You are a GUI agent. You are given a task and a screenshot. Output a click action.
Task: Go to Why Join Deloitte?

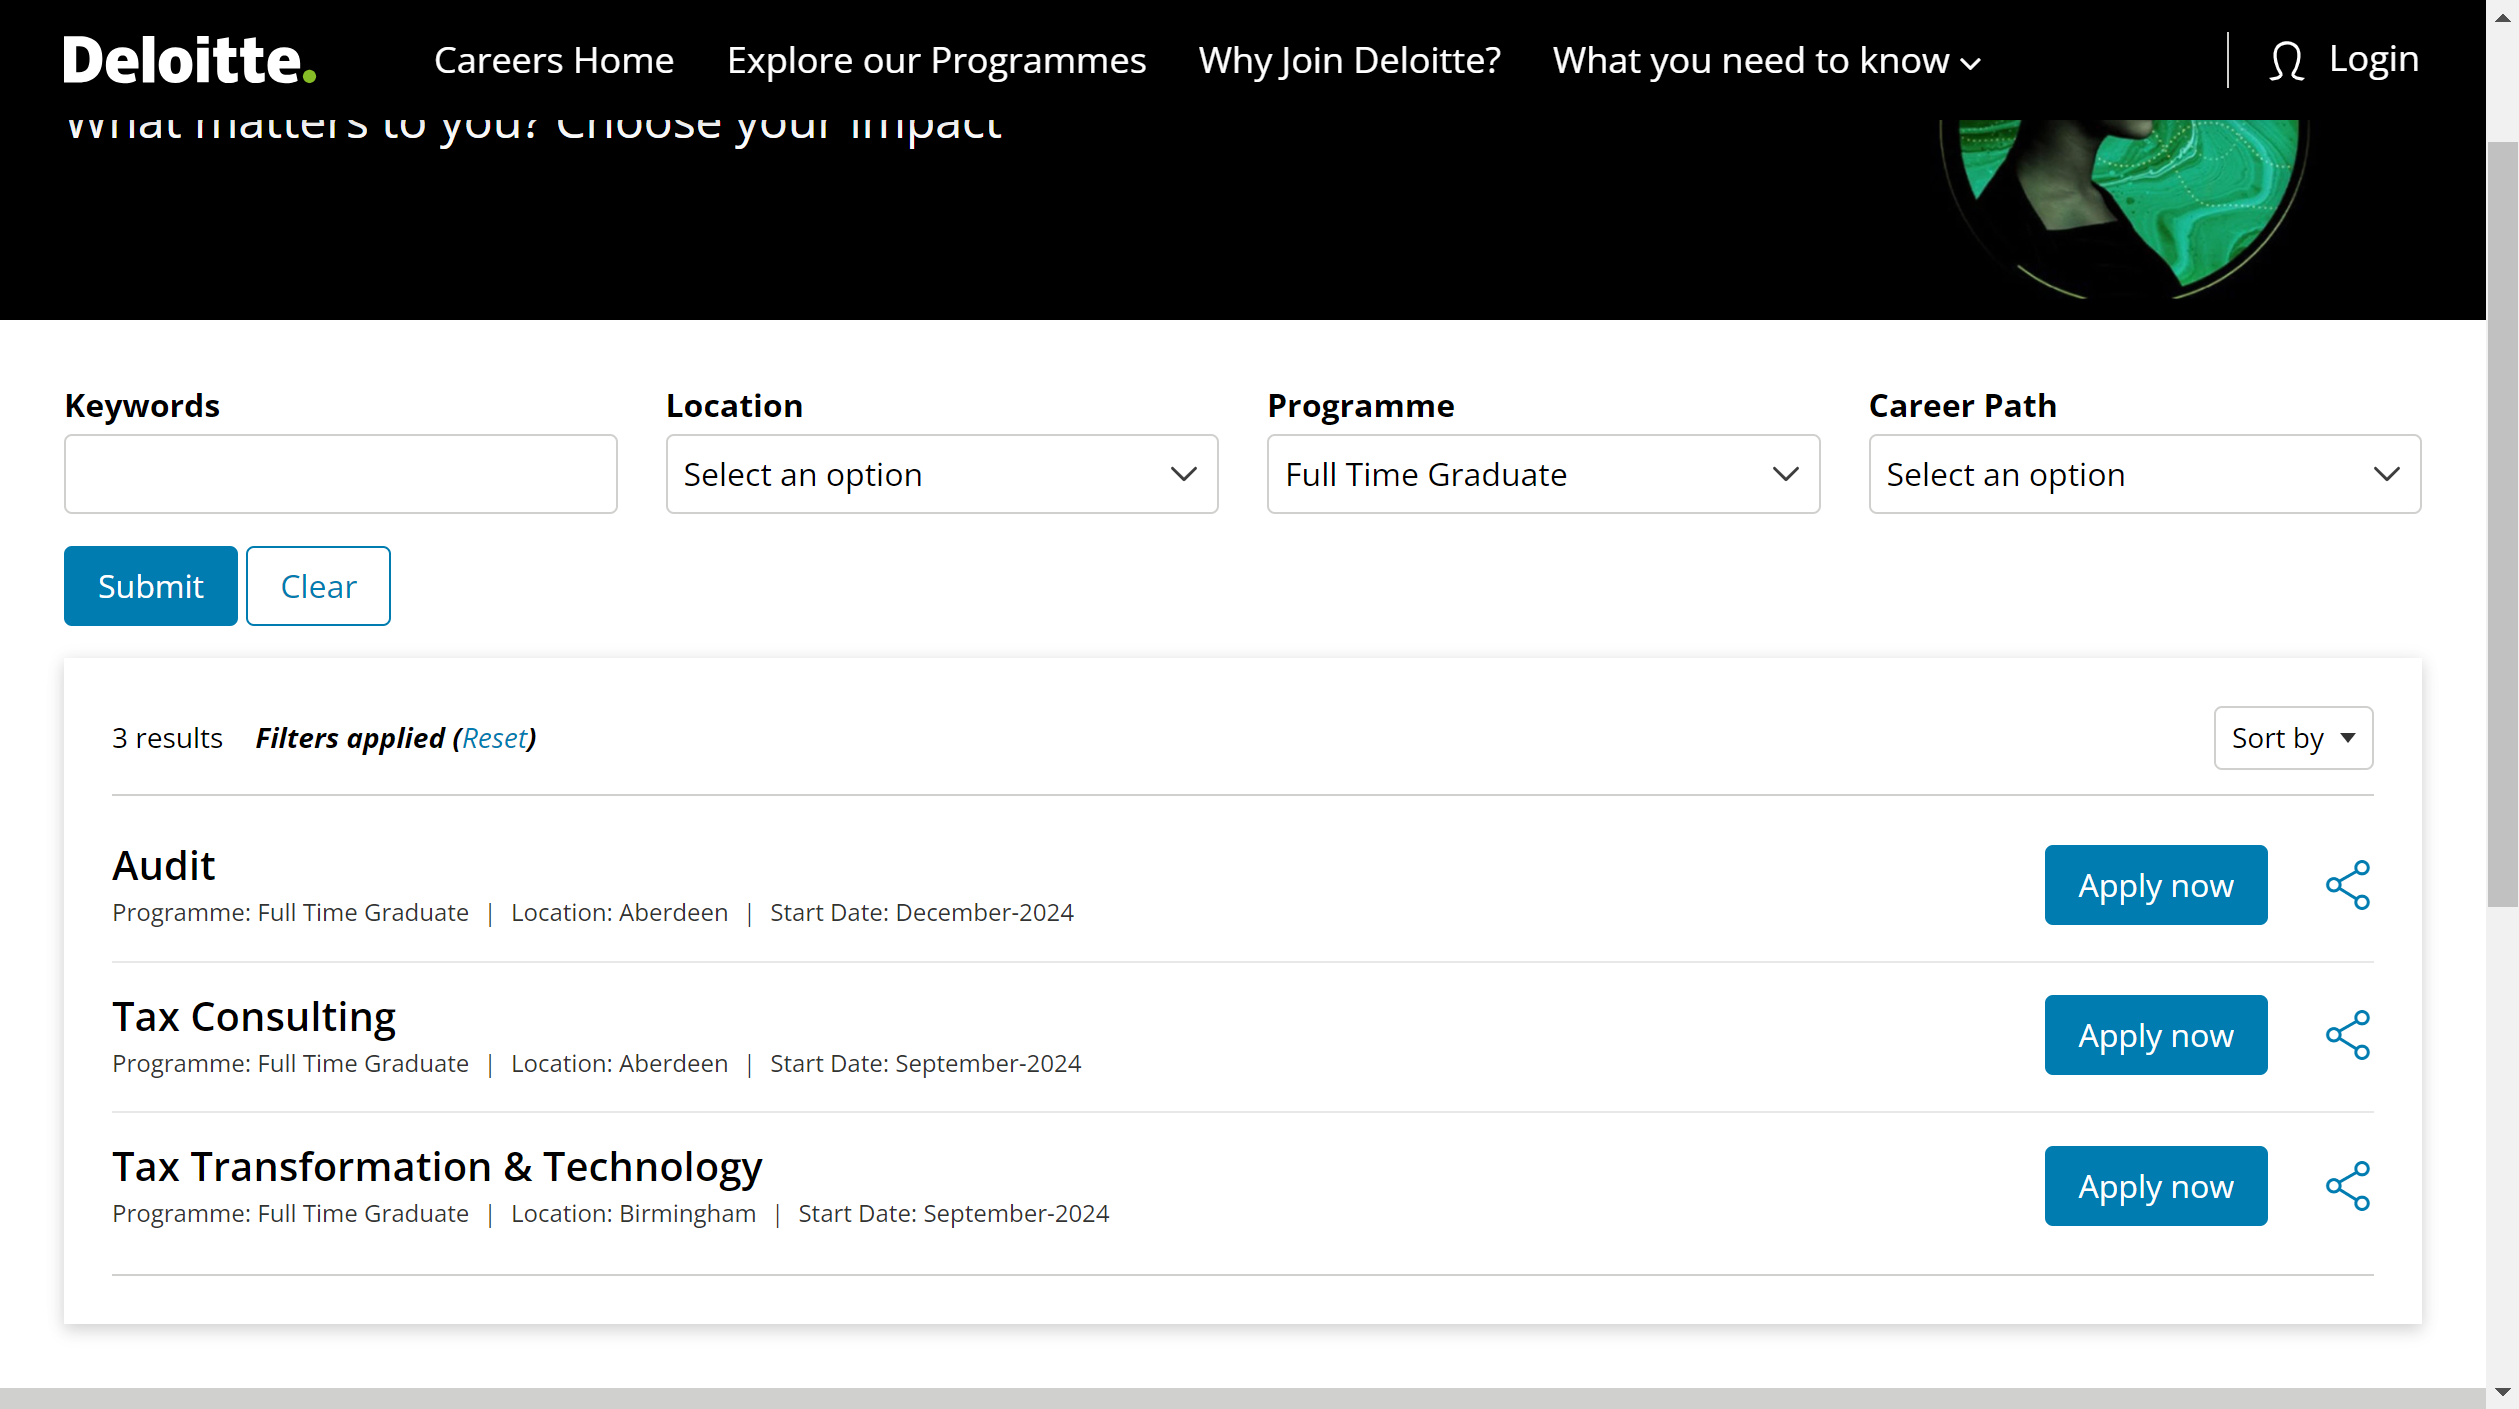click(1350, 60)
